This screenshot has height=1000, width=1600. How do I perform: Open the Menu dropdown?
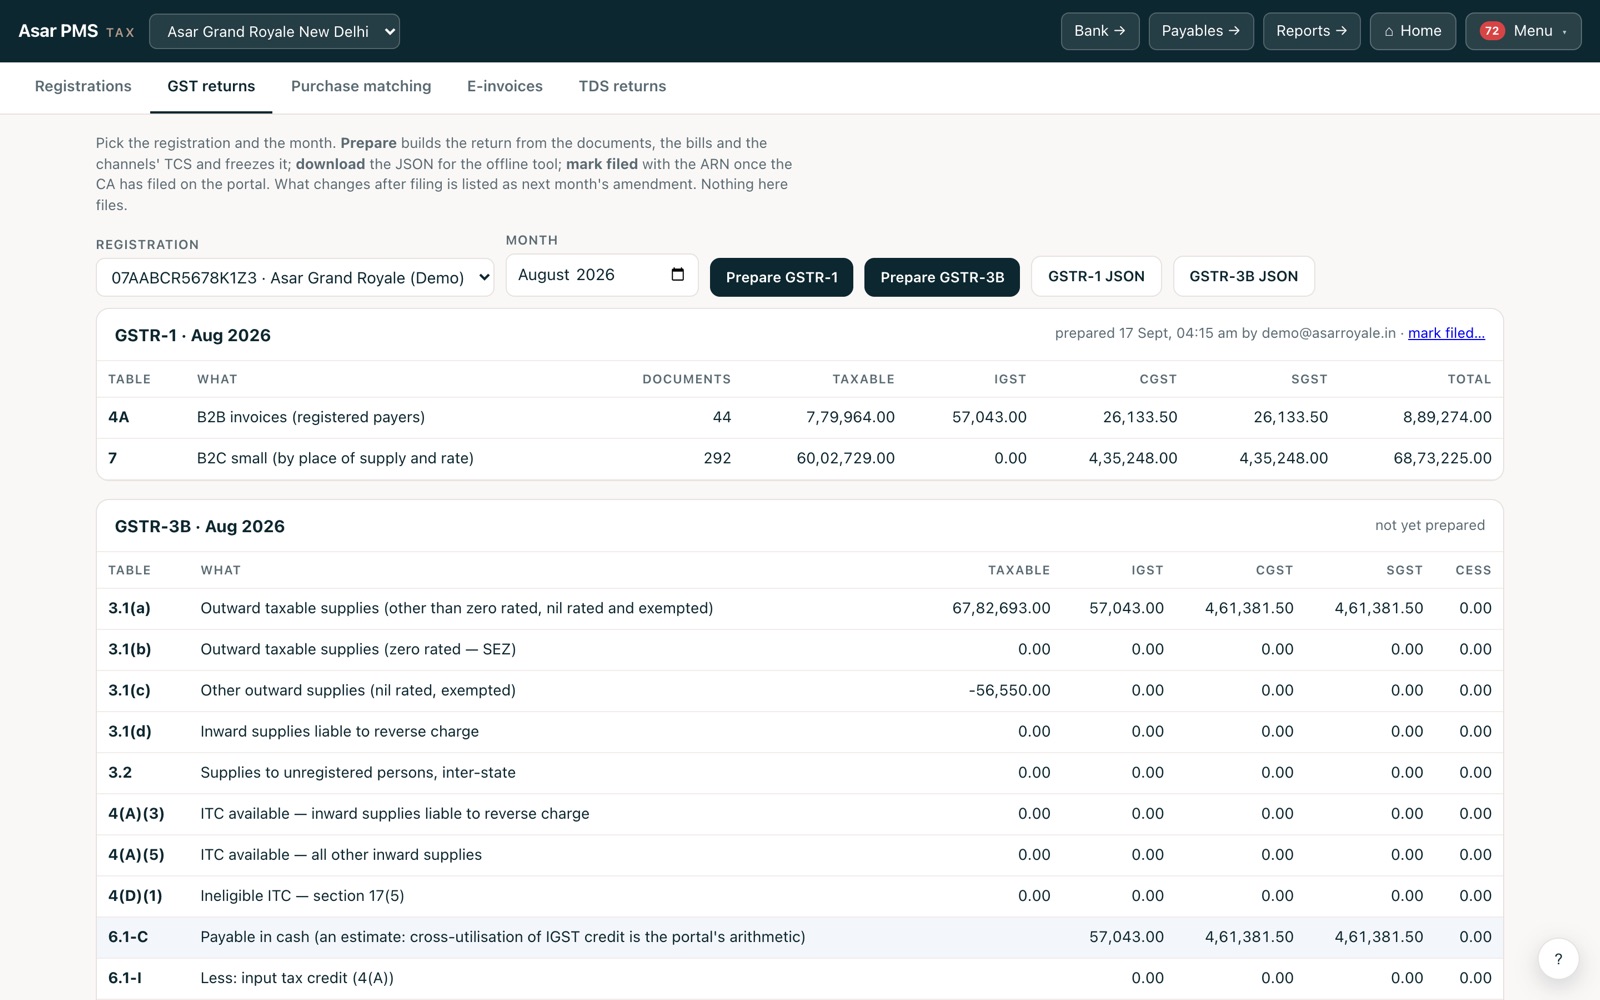click(1523, 31)
